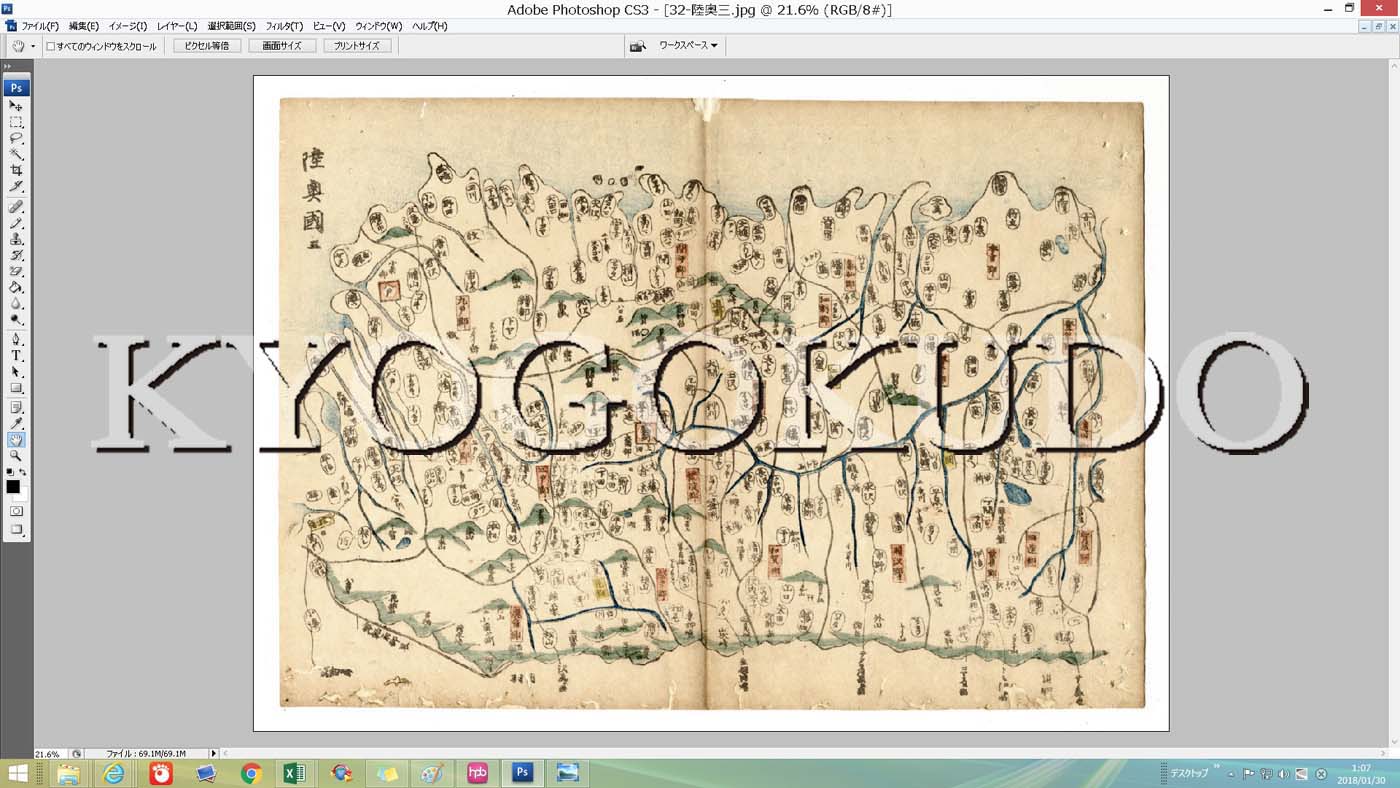Click the taskbar clock showing 1:07

pyautogui.click(x=1361, y=773)
